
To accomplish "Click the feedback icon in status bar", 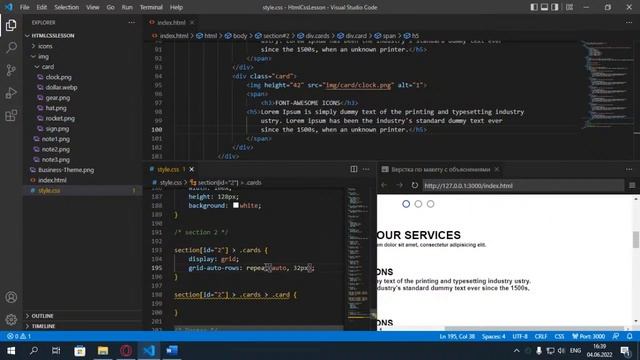I will pyautogui.click(x=616, y=336).
